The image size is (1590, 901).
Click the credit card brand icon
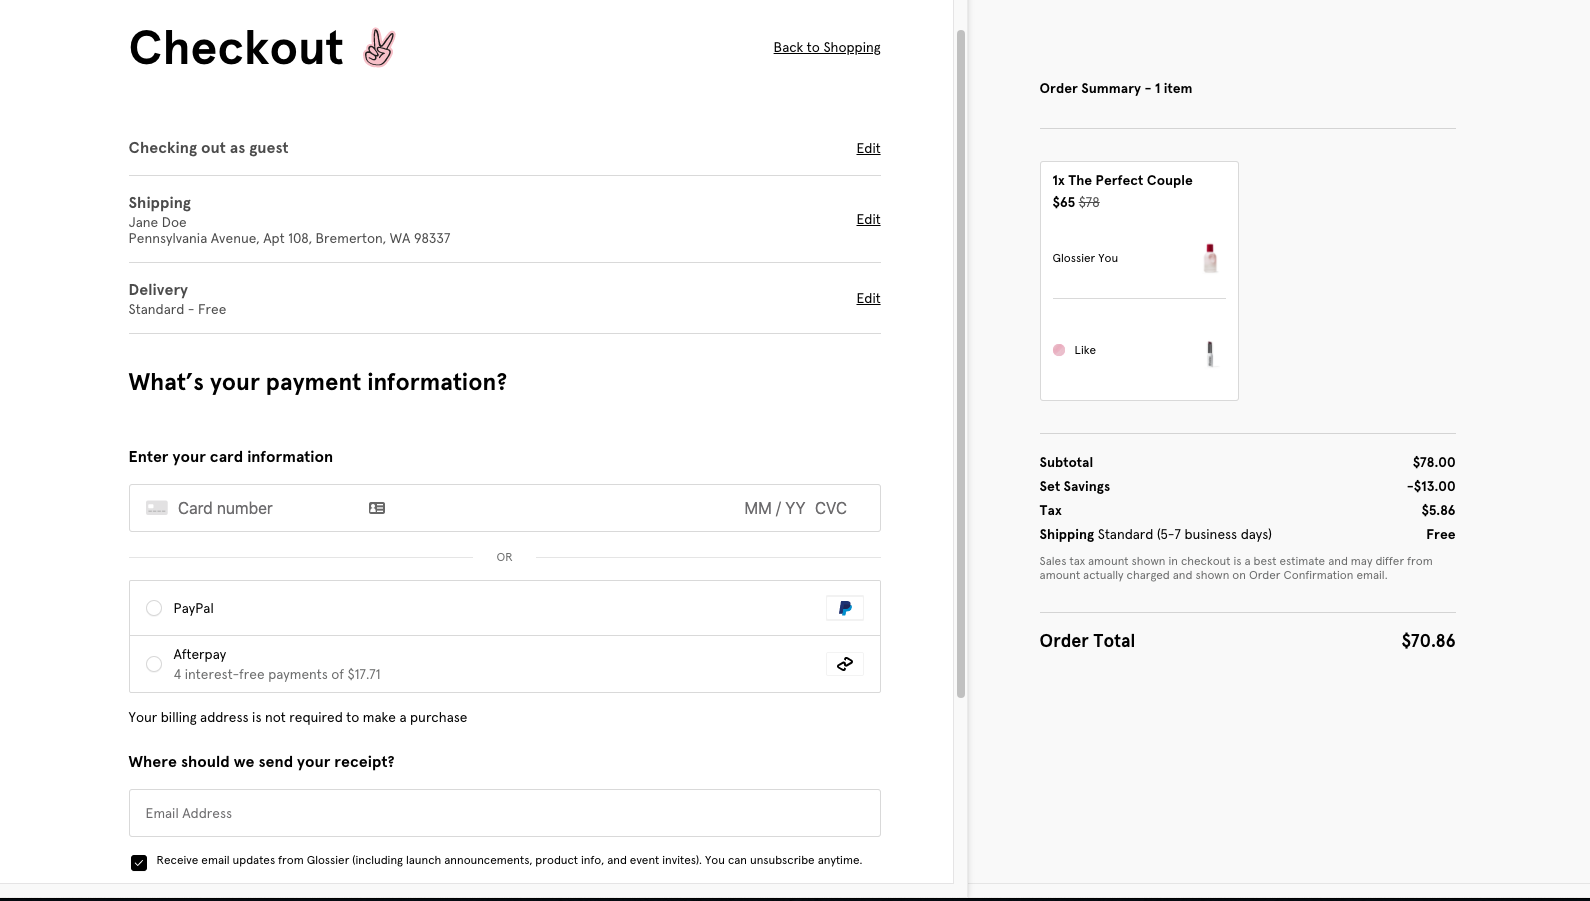[157, 508]
